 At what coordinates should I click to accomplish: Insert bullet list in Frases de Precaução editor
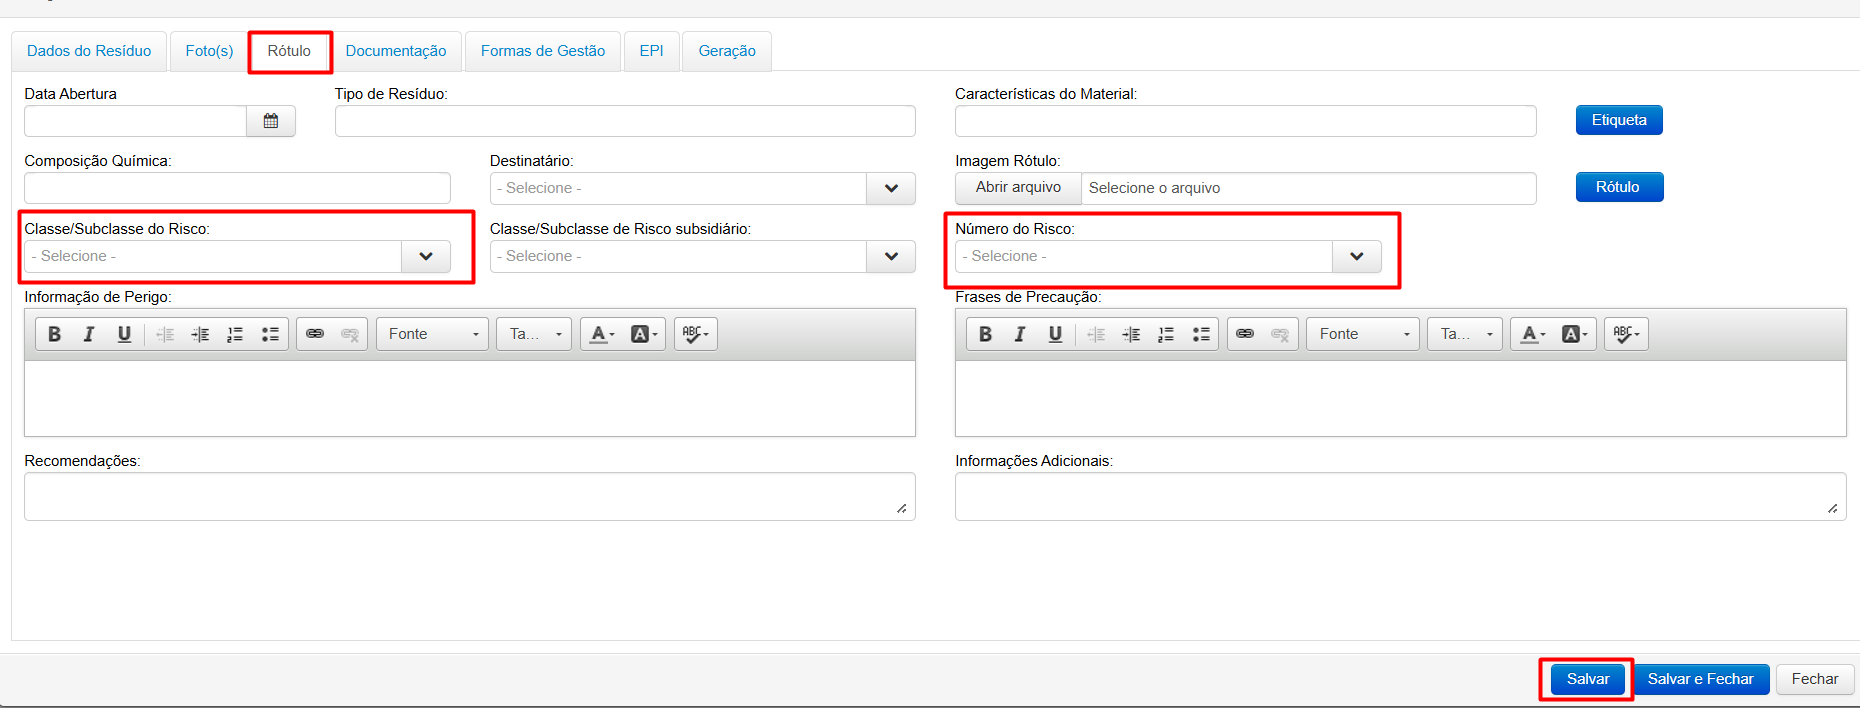[1201, 334]
